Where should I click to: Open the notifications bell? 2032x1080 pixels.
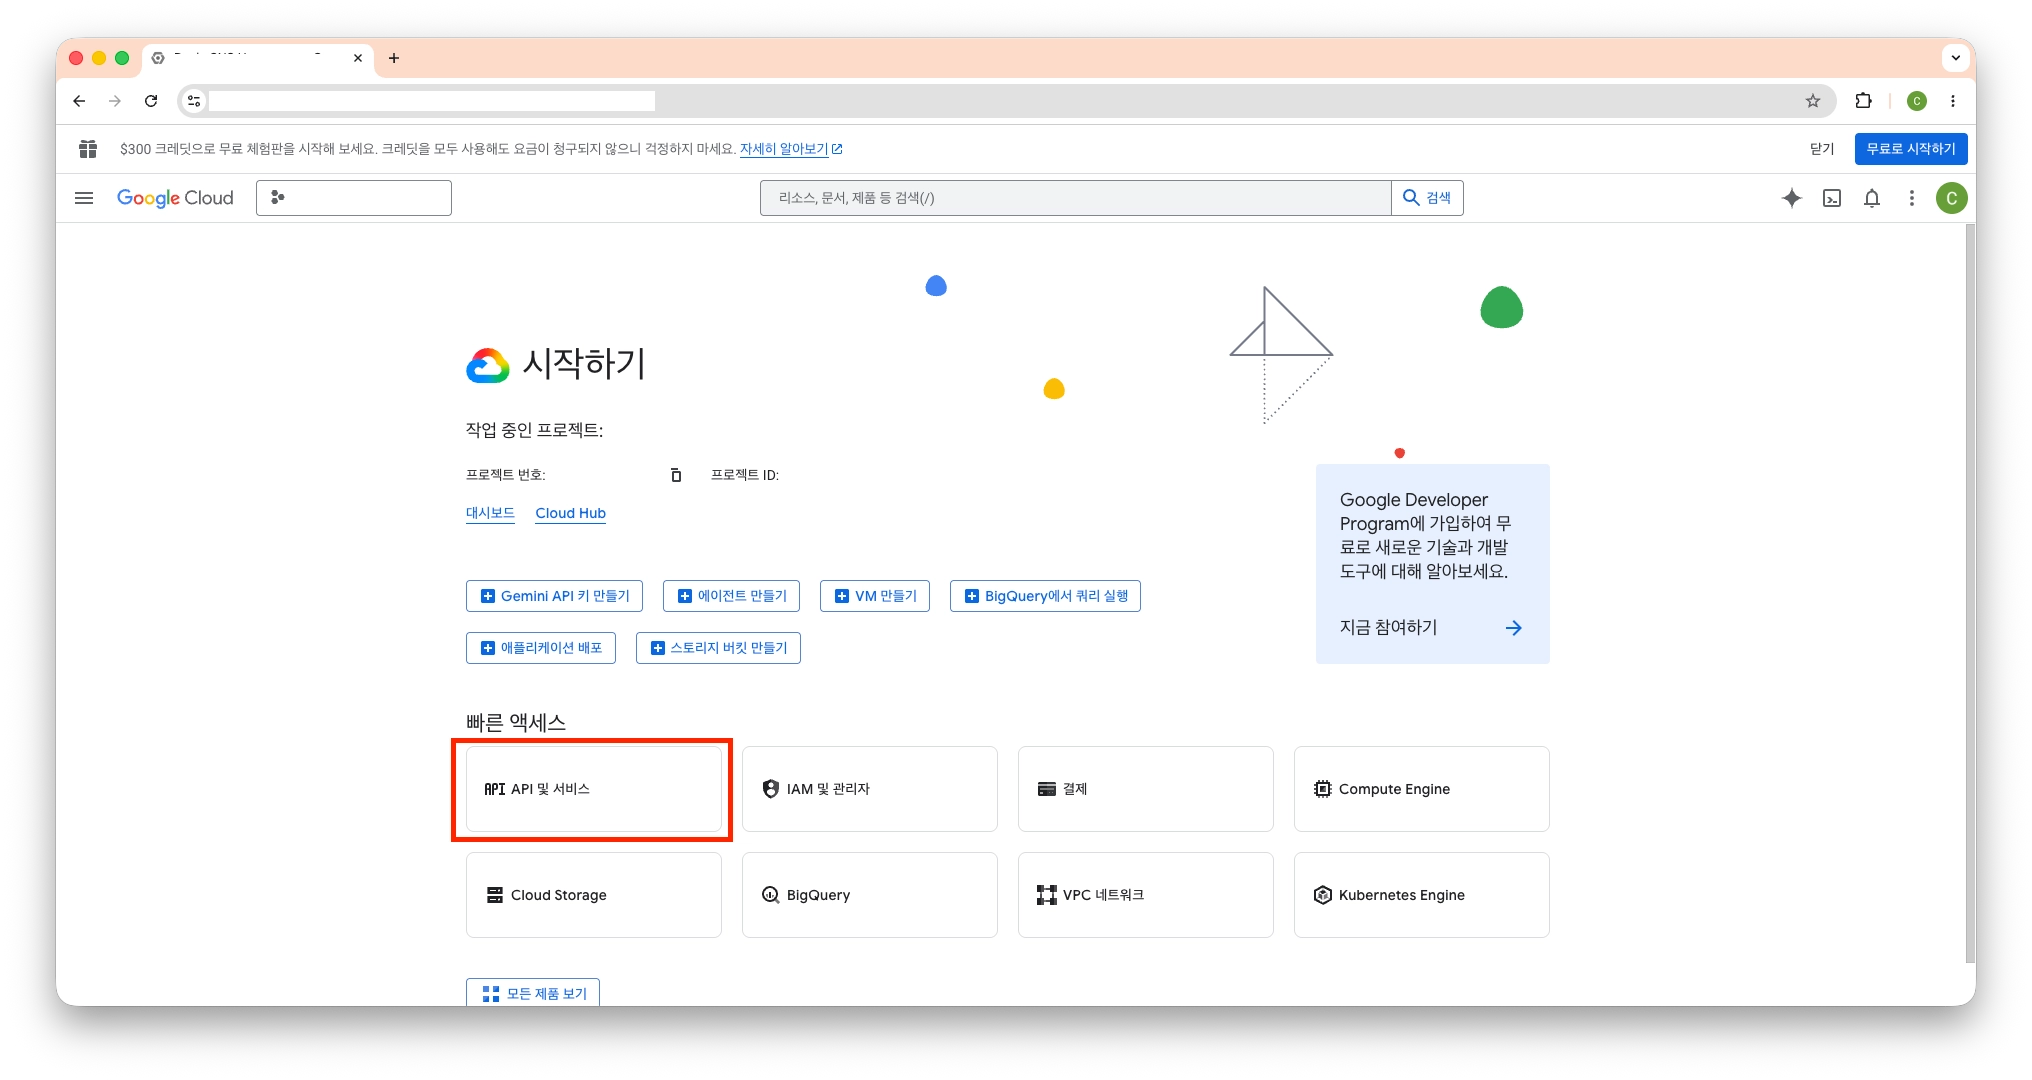(1872, 198)
